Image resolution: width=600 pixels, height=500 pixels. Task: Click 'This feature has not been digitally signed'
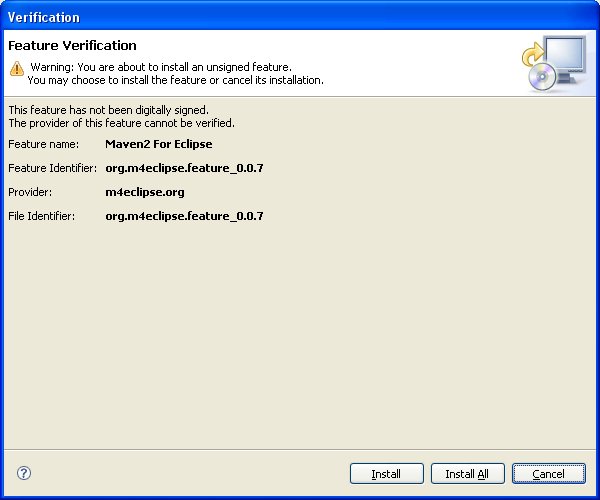tap(108, 110)
